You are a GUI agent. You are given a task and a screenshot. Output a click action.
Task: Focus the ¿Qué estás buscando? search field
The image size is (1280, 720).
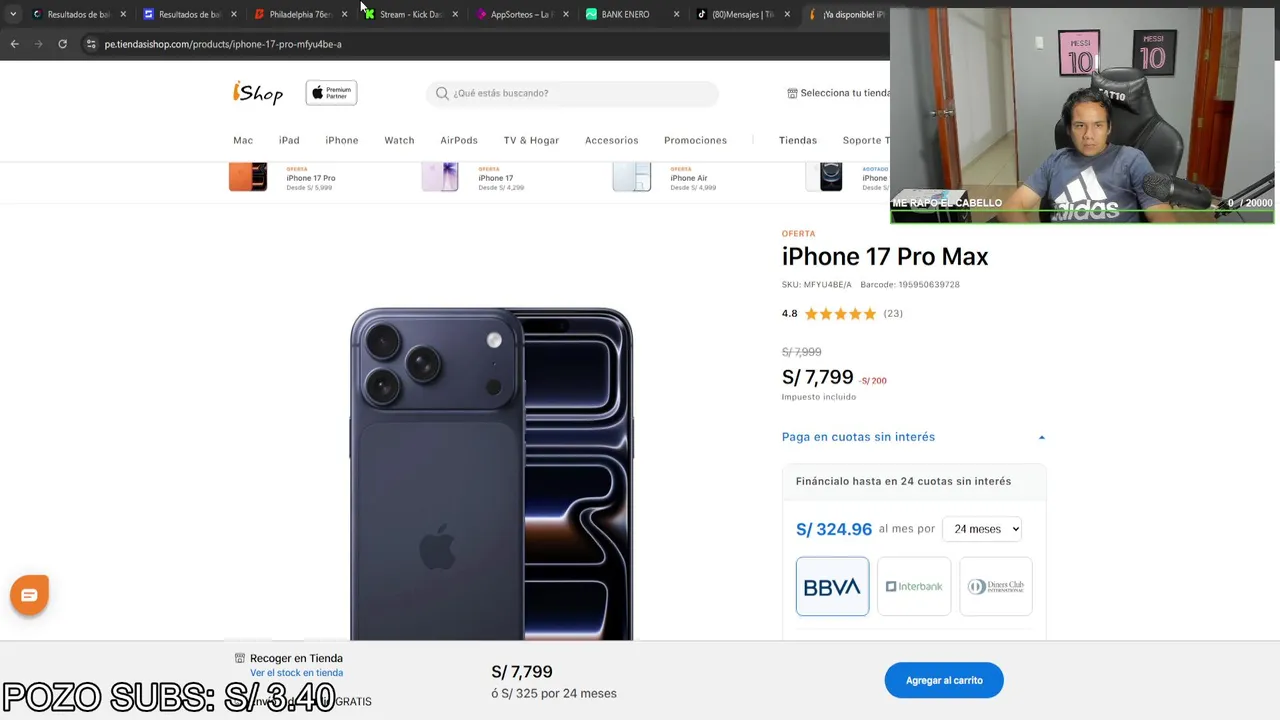click(x=580, y=93)
